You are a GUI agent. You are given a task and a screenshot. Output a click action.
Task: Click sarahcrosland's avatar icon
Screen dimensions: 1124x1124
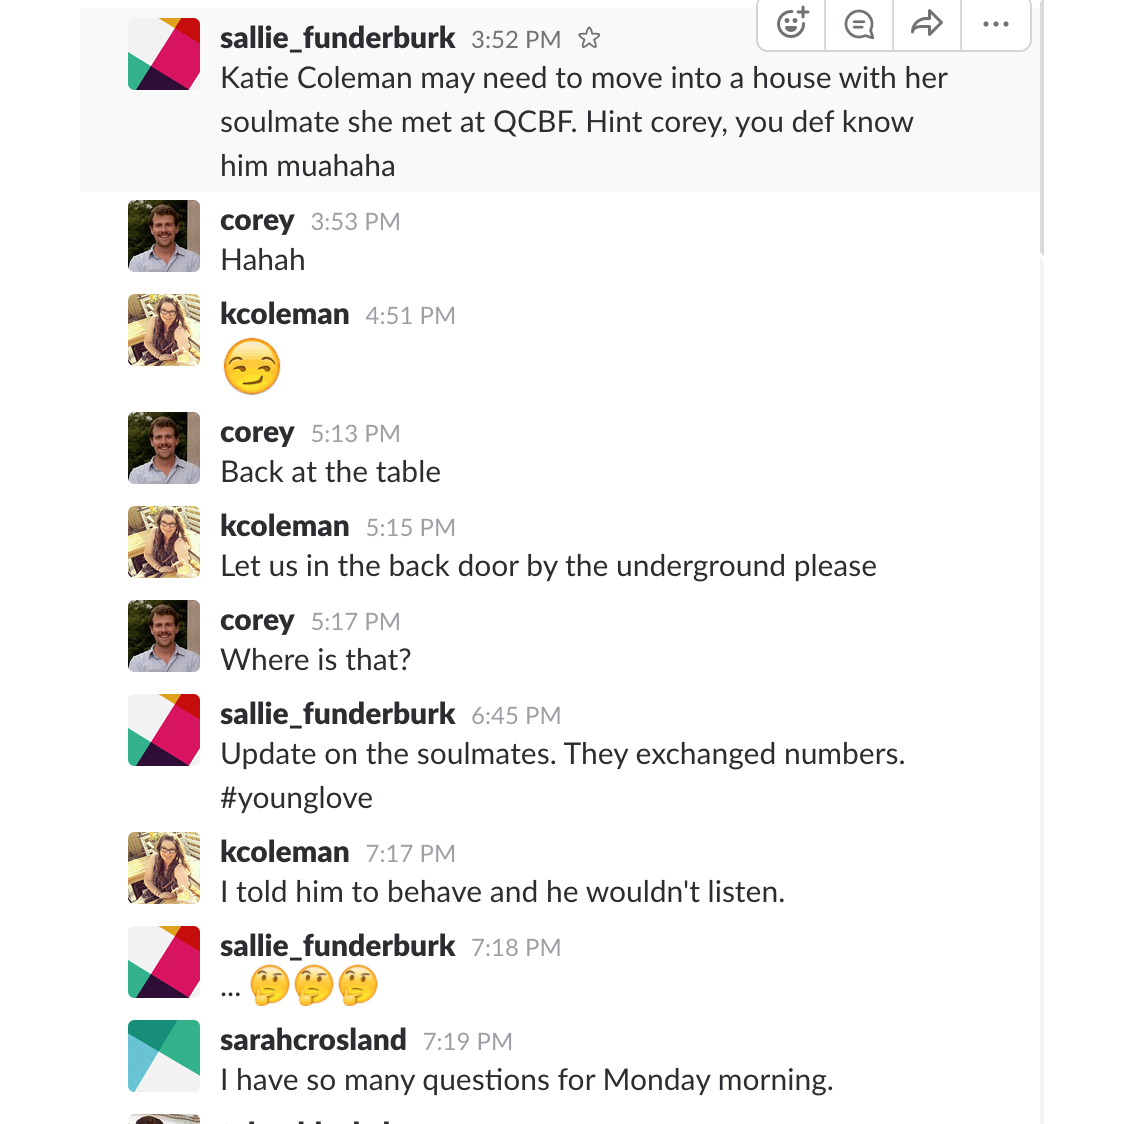(164, 1056)
